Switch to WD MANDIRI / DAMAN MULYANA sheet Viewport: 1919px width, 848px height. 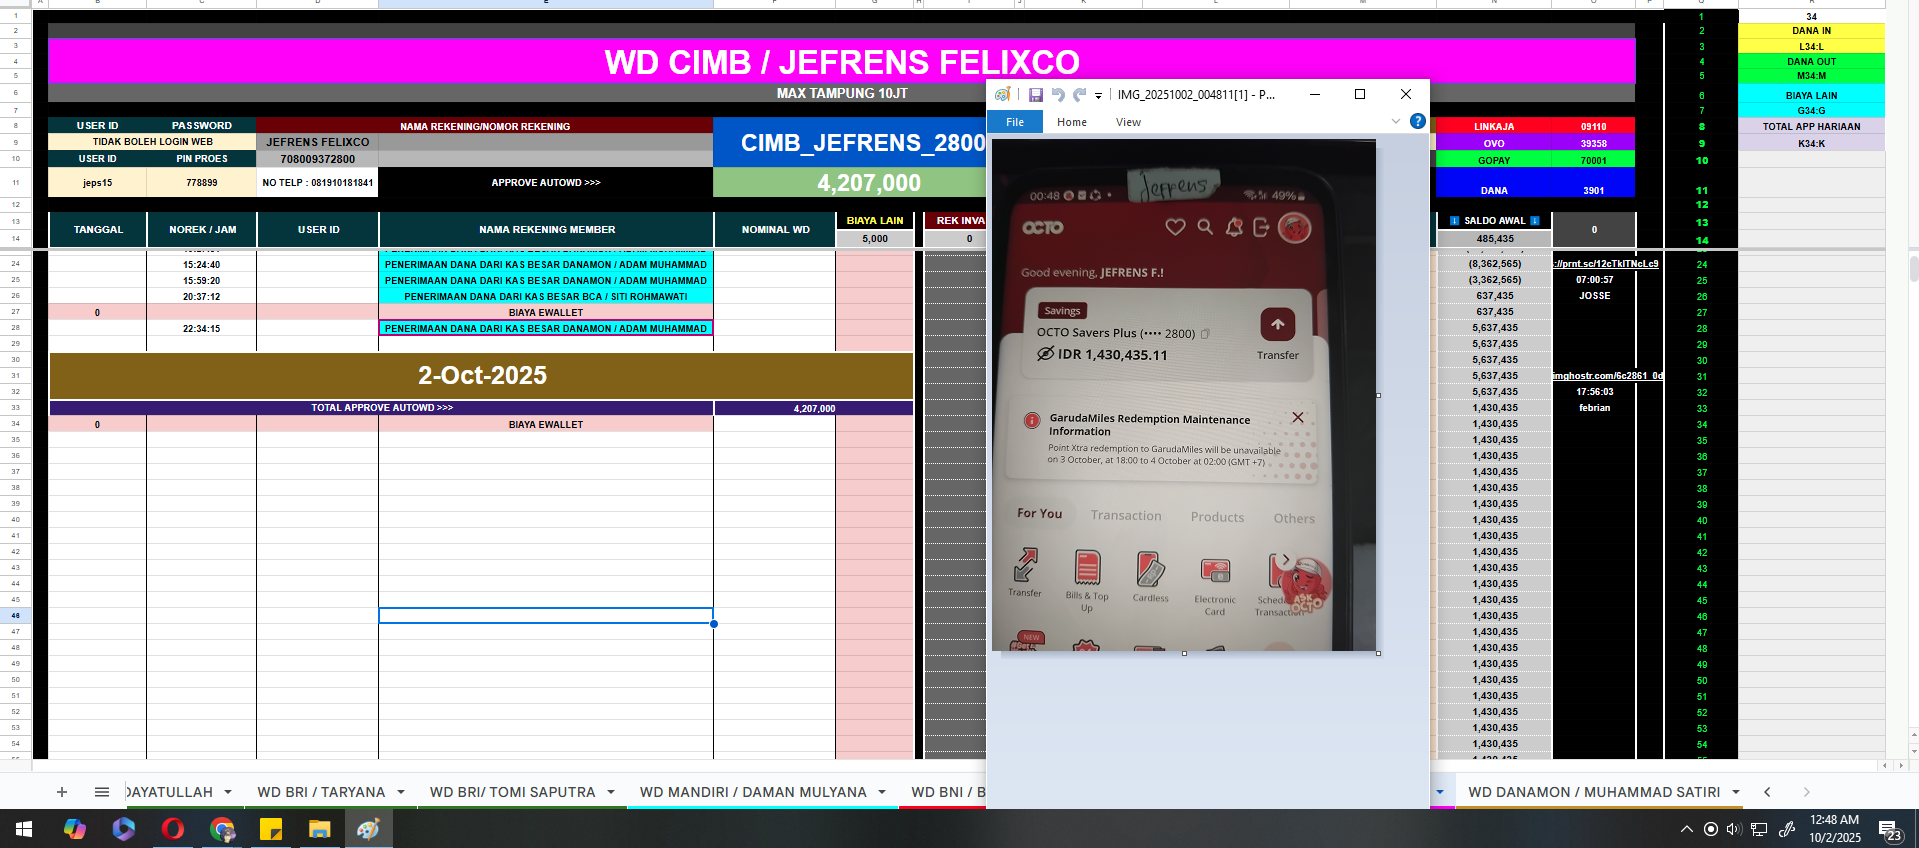coord(753,792)
